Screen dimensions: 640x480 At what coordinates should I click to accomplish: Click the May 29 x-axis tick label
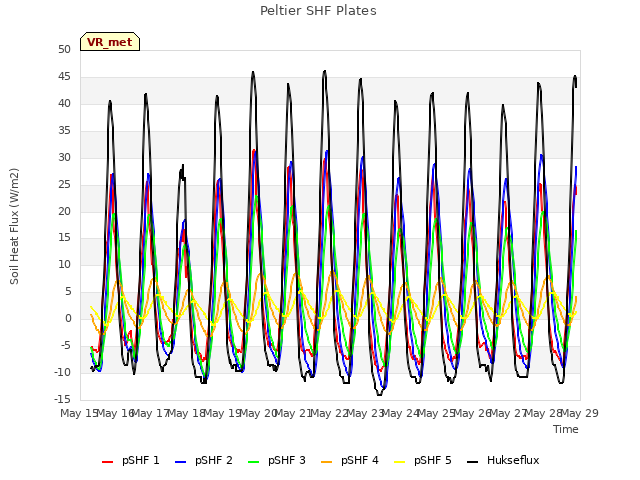tap(580, 413)
